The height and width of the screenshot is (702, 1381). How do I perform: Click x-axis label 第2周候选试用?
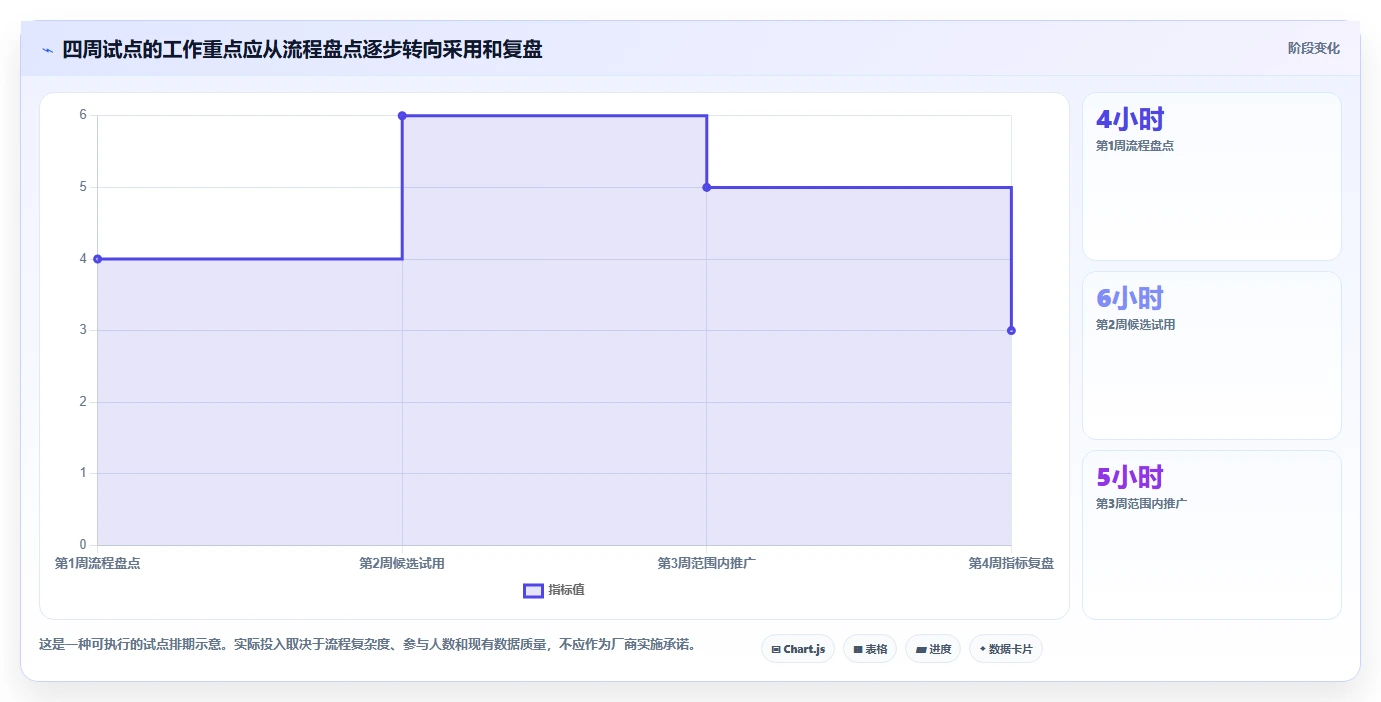point(402,563)
